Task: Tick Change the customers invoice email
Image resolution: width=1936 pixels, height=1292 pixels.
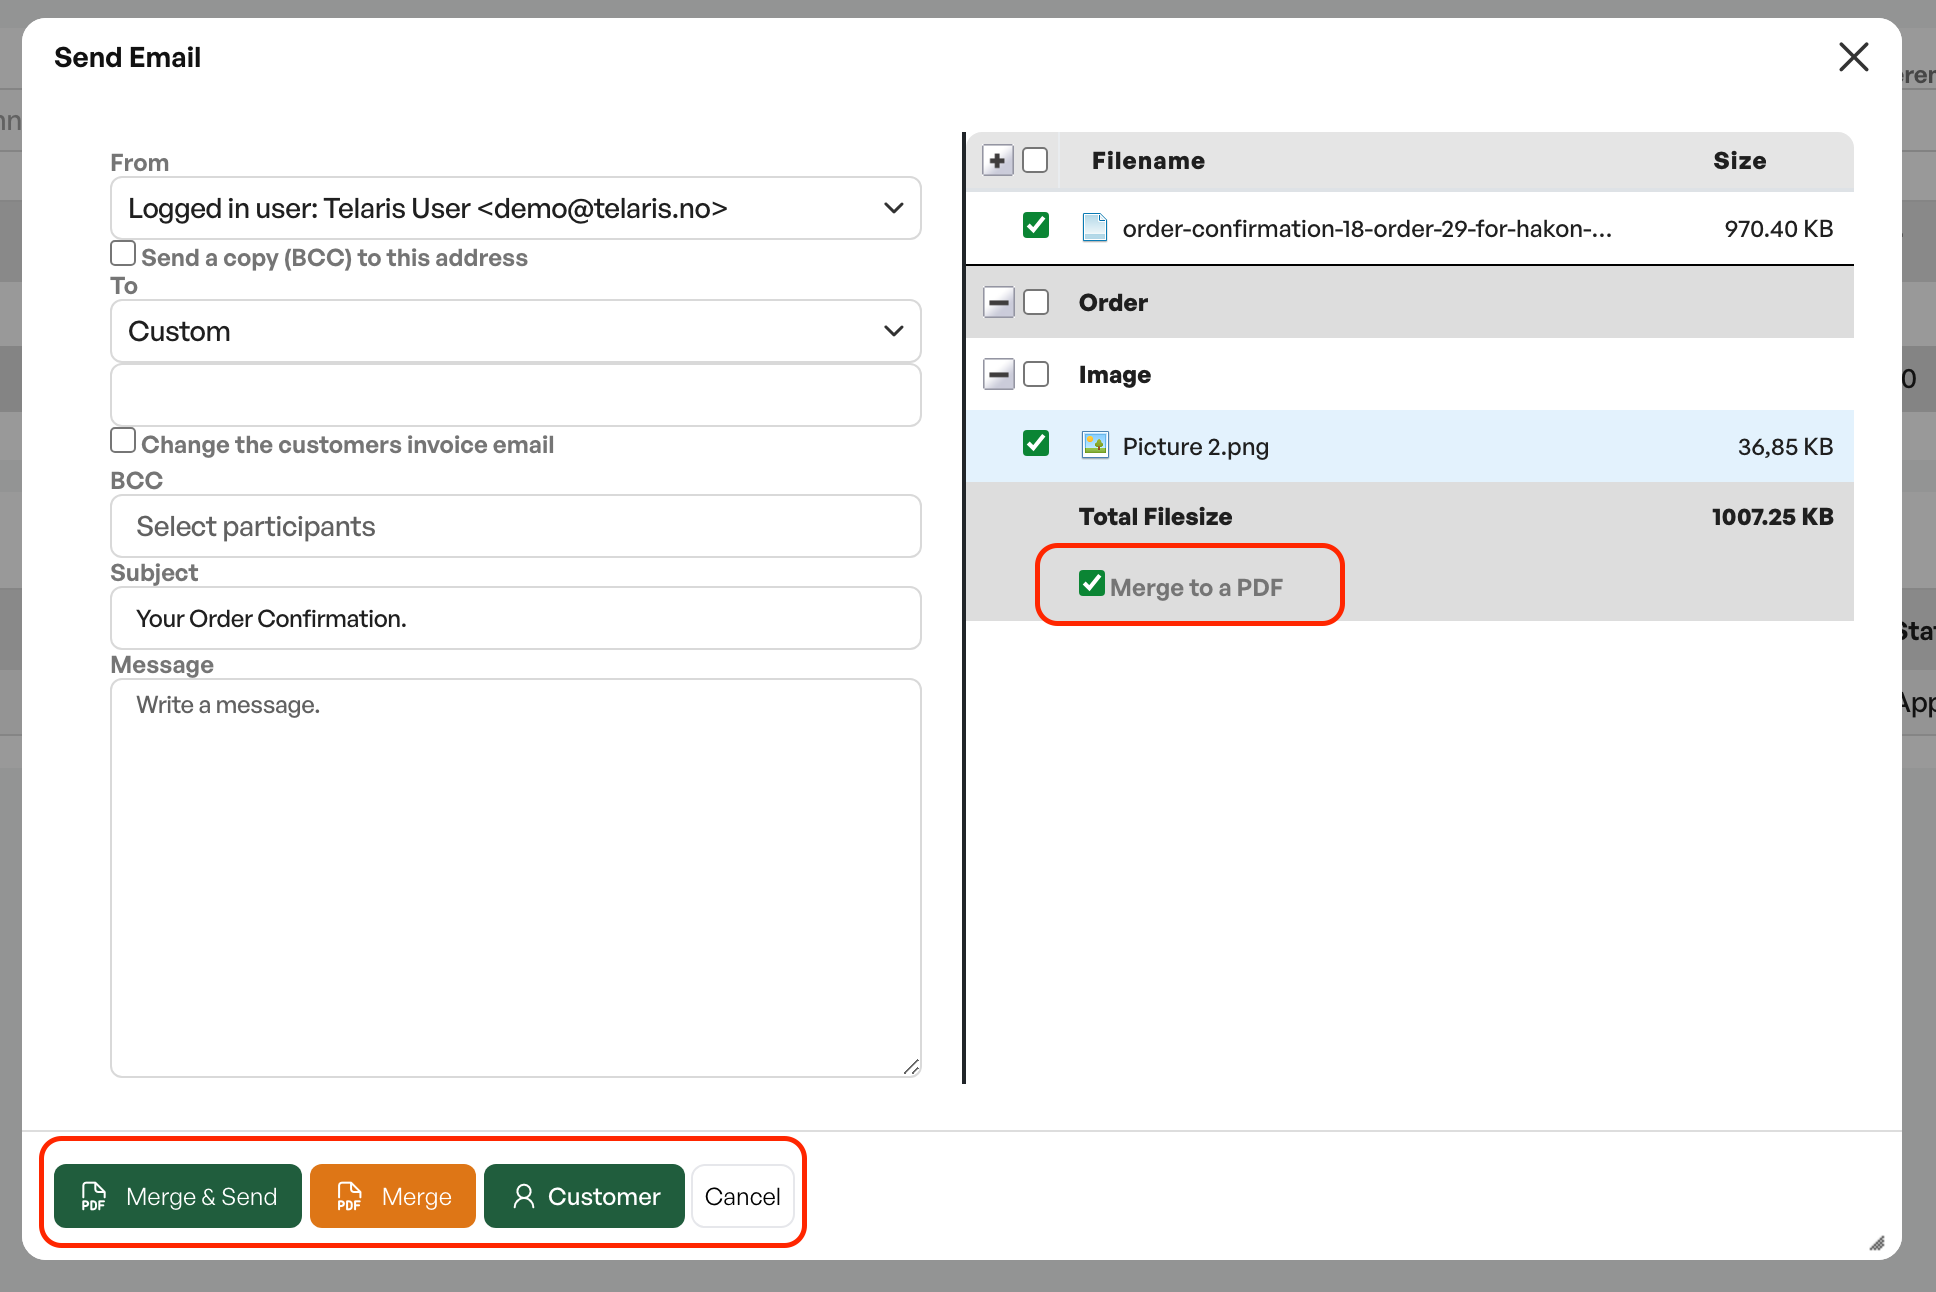Action: point(123,441)
